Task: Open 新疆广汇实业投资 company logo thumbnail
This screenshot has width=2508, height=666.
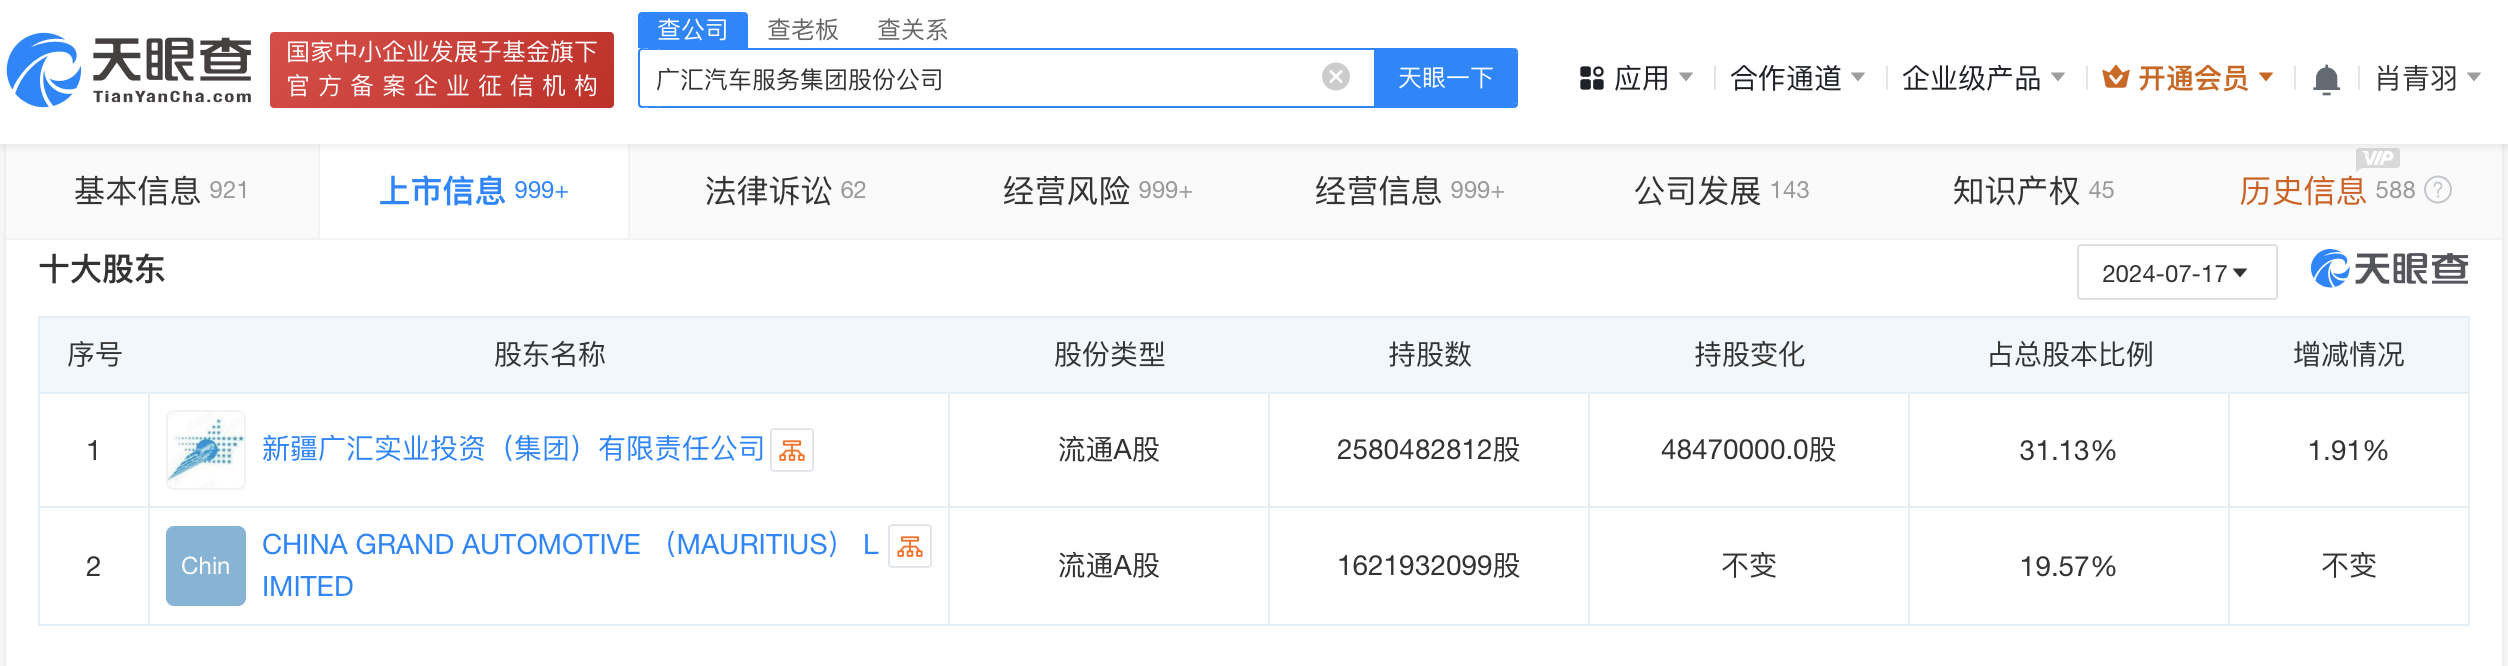Action: tap(206, 450)
